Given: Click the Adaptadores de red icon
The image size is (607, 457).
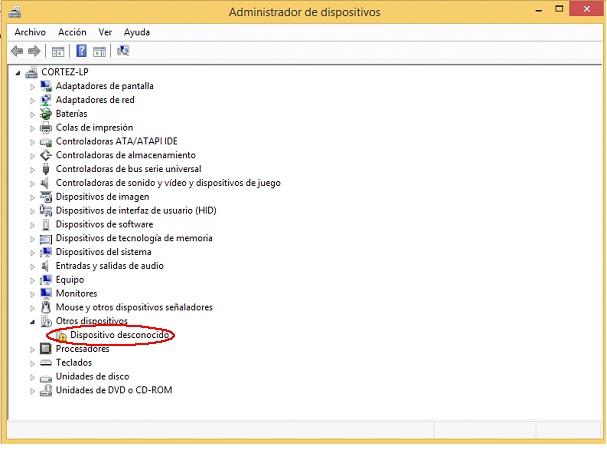Looking at the screenshot, I should point(46,100).
